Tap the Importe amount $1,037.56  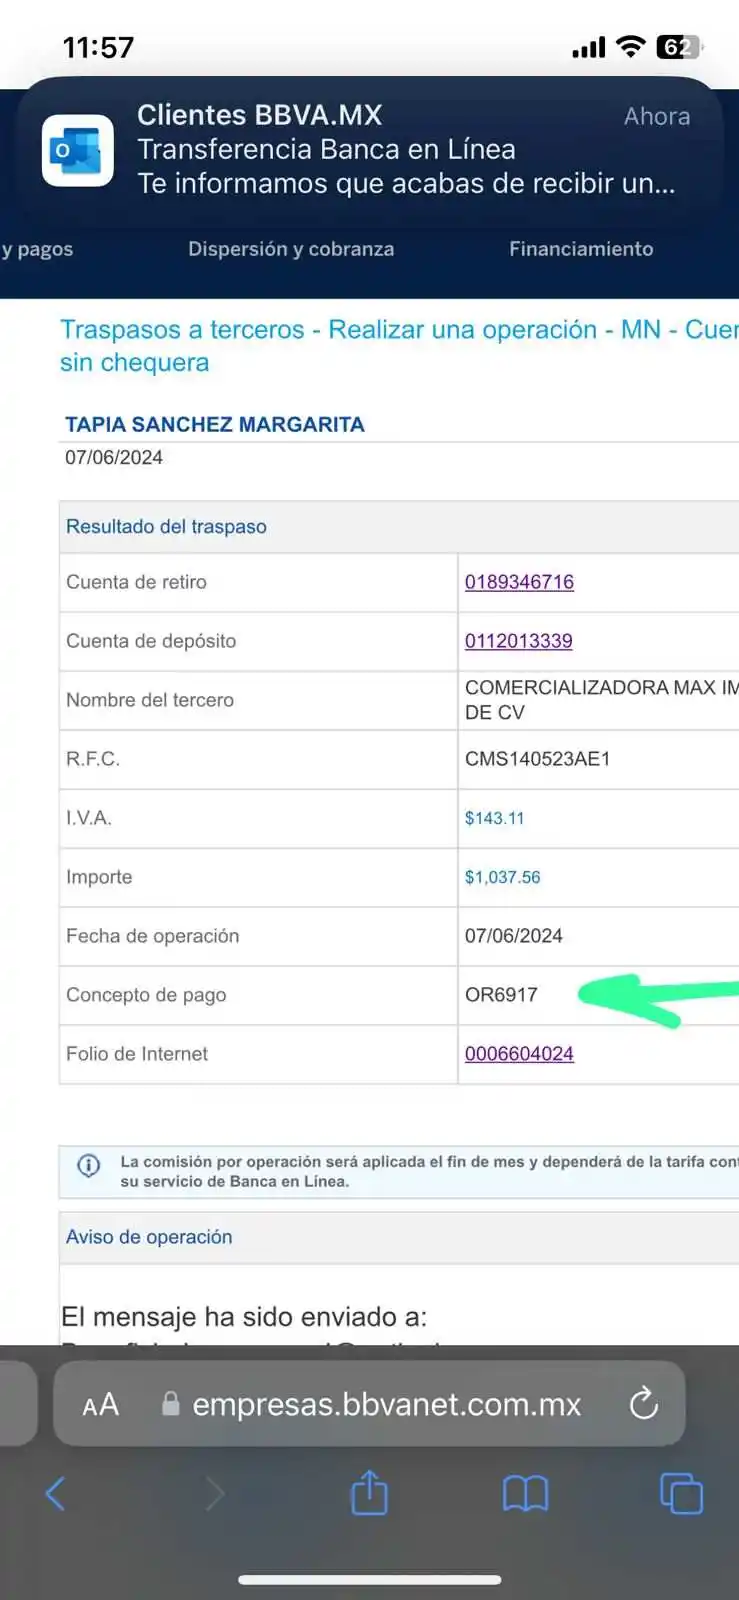point(502,877)
